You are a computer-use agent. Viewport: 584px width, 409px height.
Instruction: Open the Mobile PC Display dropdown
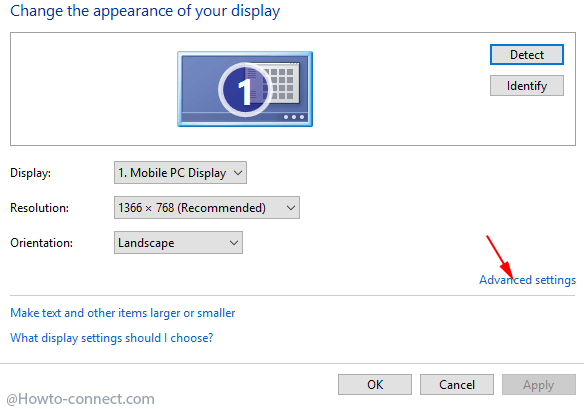click(x=180, y=172)
